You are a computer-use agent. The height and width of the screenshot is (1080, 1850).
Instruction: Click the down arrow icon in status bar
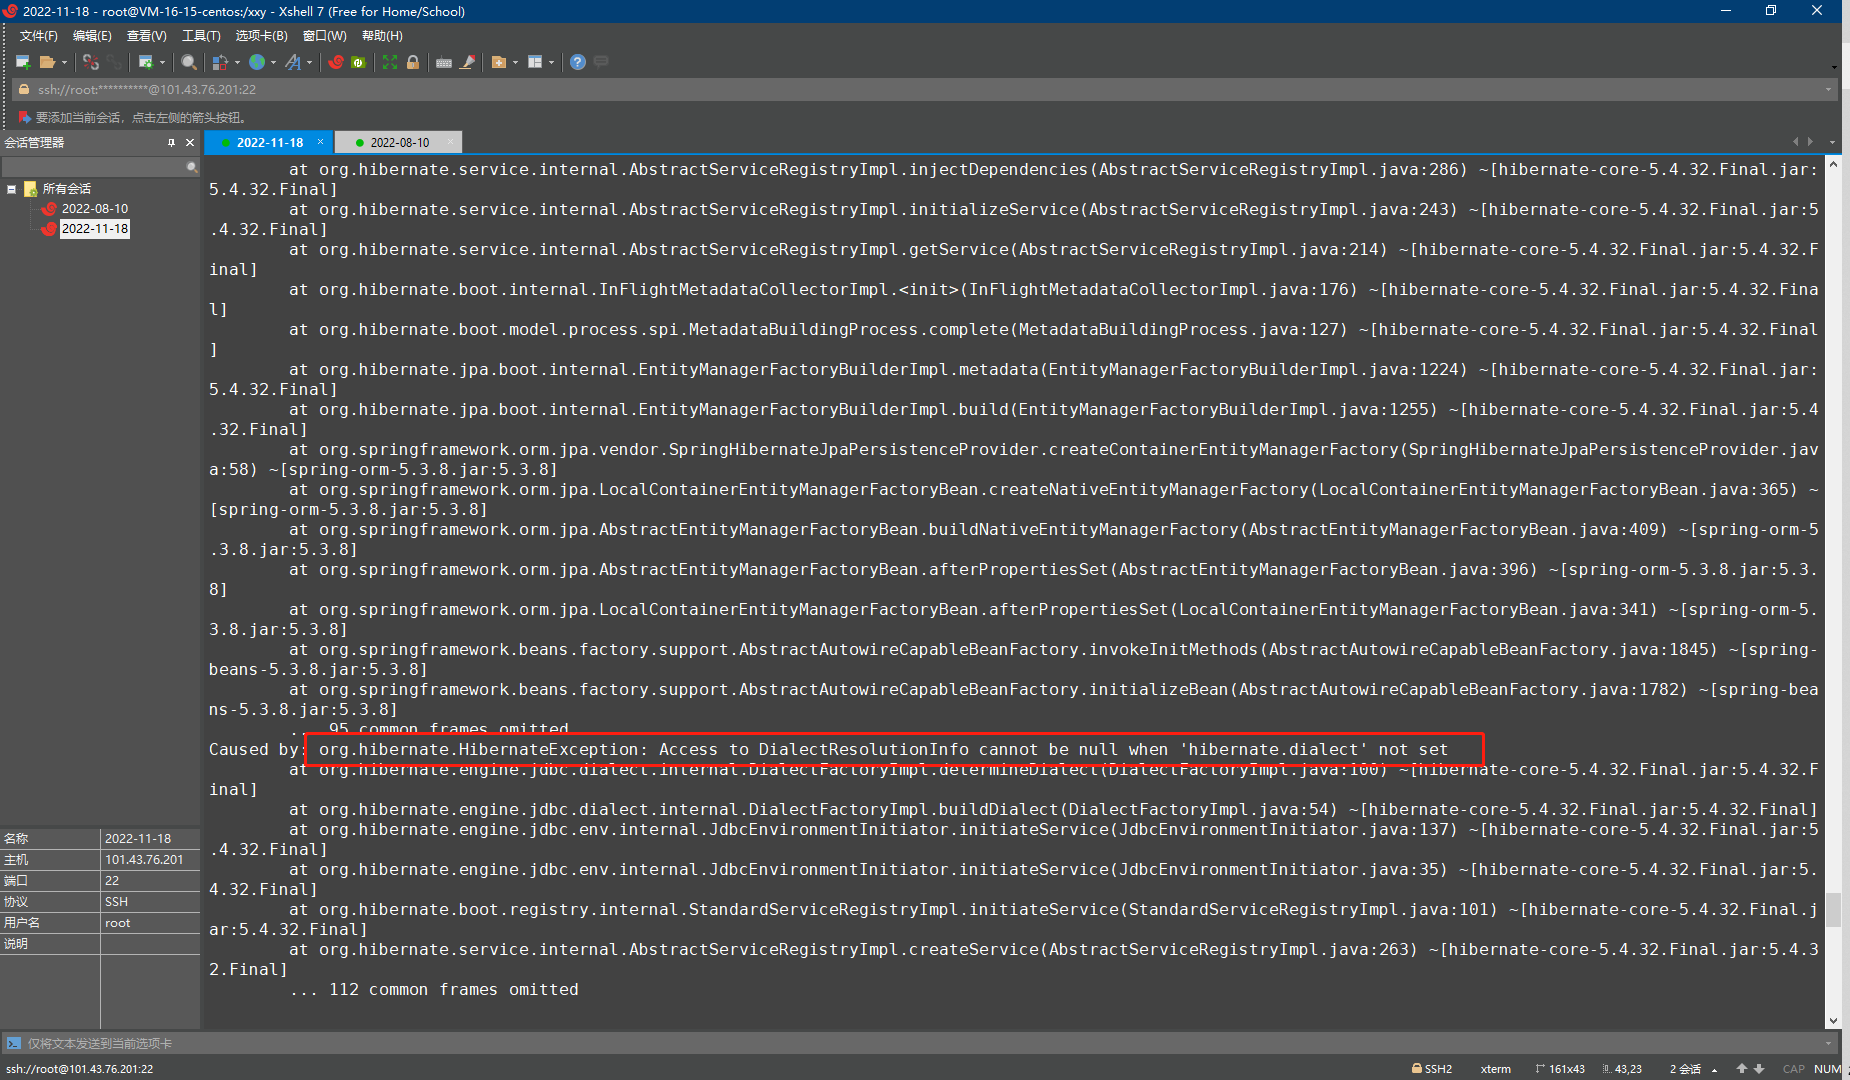[x=1759, y=1069]
